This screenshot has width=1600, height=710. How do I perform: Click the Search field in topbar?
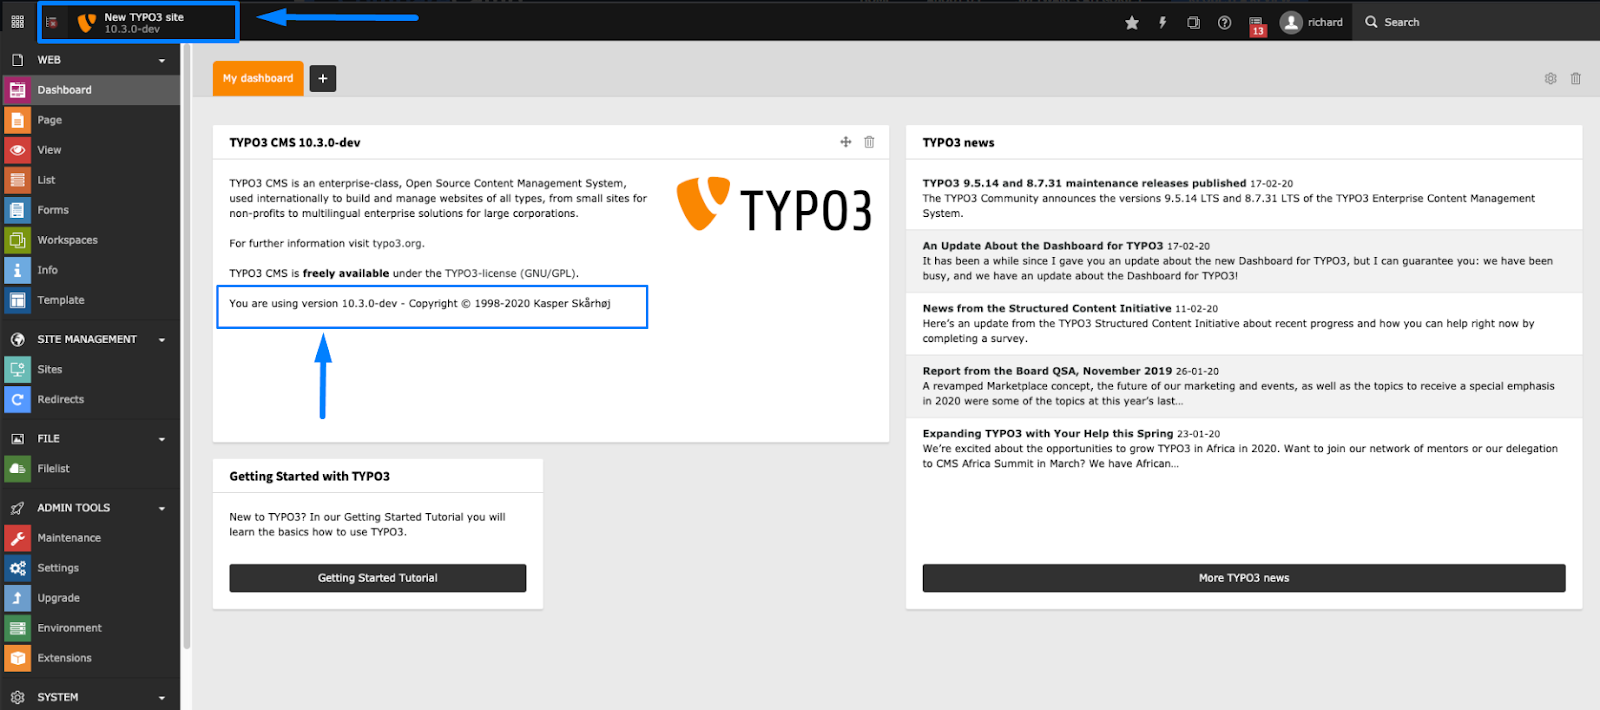(1478, 22)
